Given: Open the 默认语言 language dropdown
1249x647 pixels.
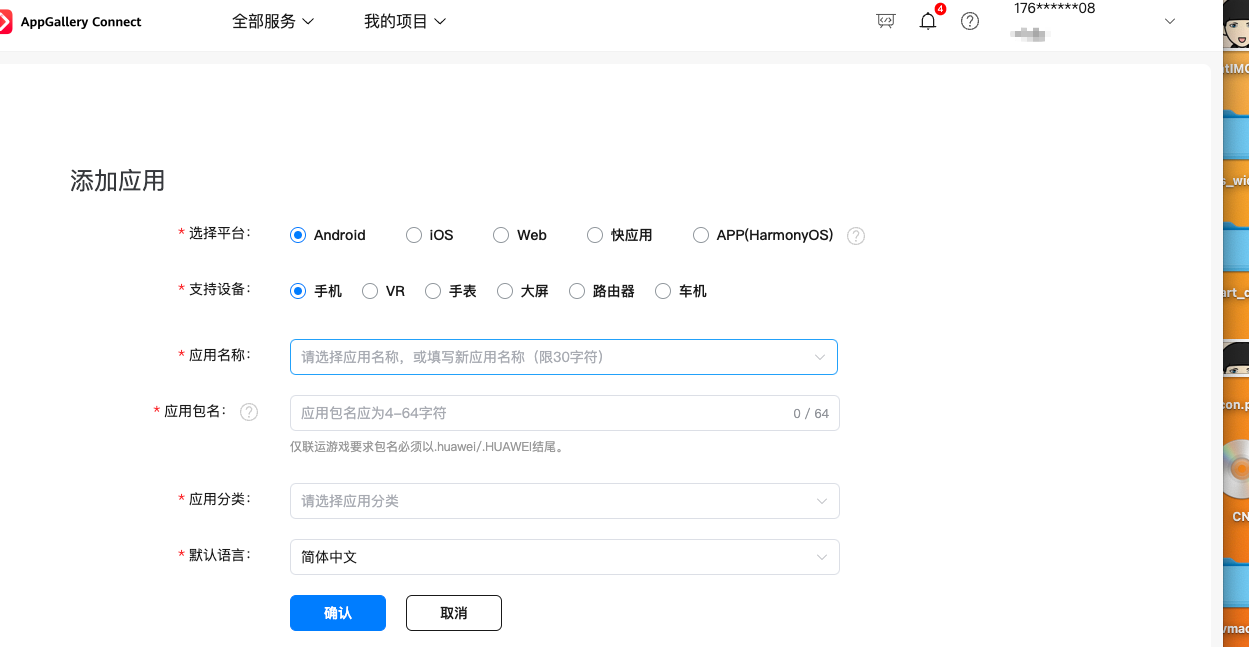Looking at the screenshot, I should pos(563,557).
